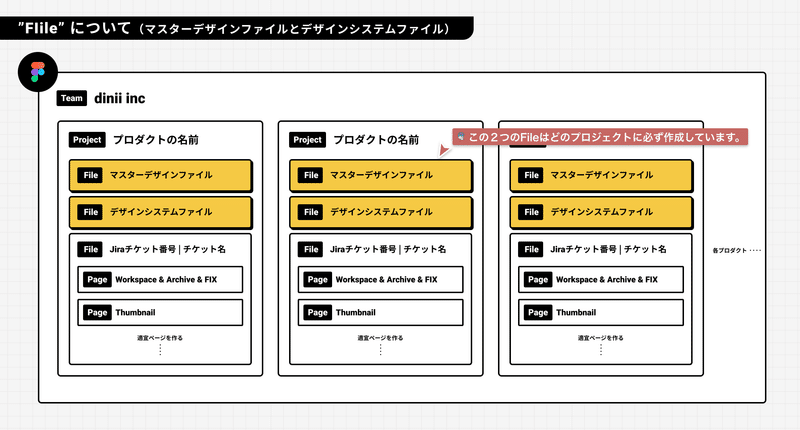Select the red comment about the two Files
The image size is (800, 430).
coord(600,137)
